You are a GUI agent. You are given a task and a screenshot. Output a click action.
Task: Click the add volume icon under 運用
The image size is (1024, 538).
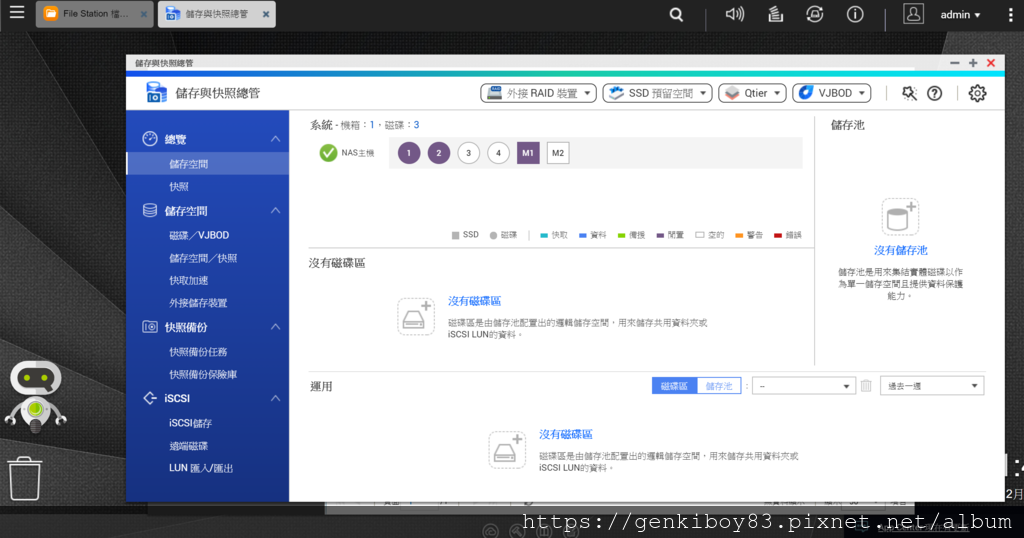pos(507,450)
